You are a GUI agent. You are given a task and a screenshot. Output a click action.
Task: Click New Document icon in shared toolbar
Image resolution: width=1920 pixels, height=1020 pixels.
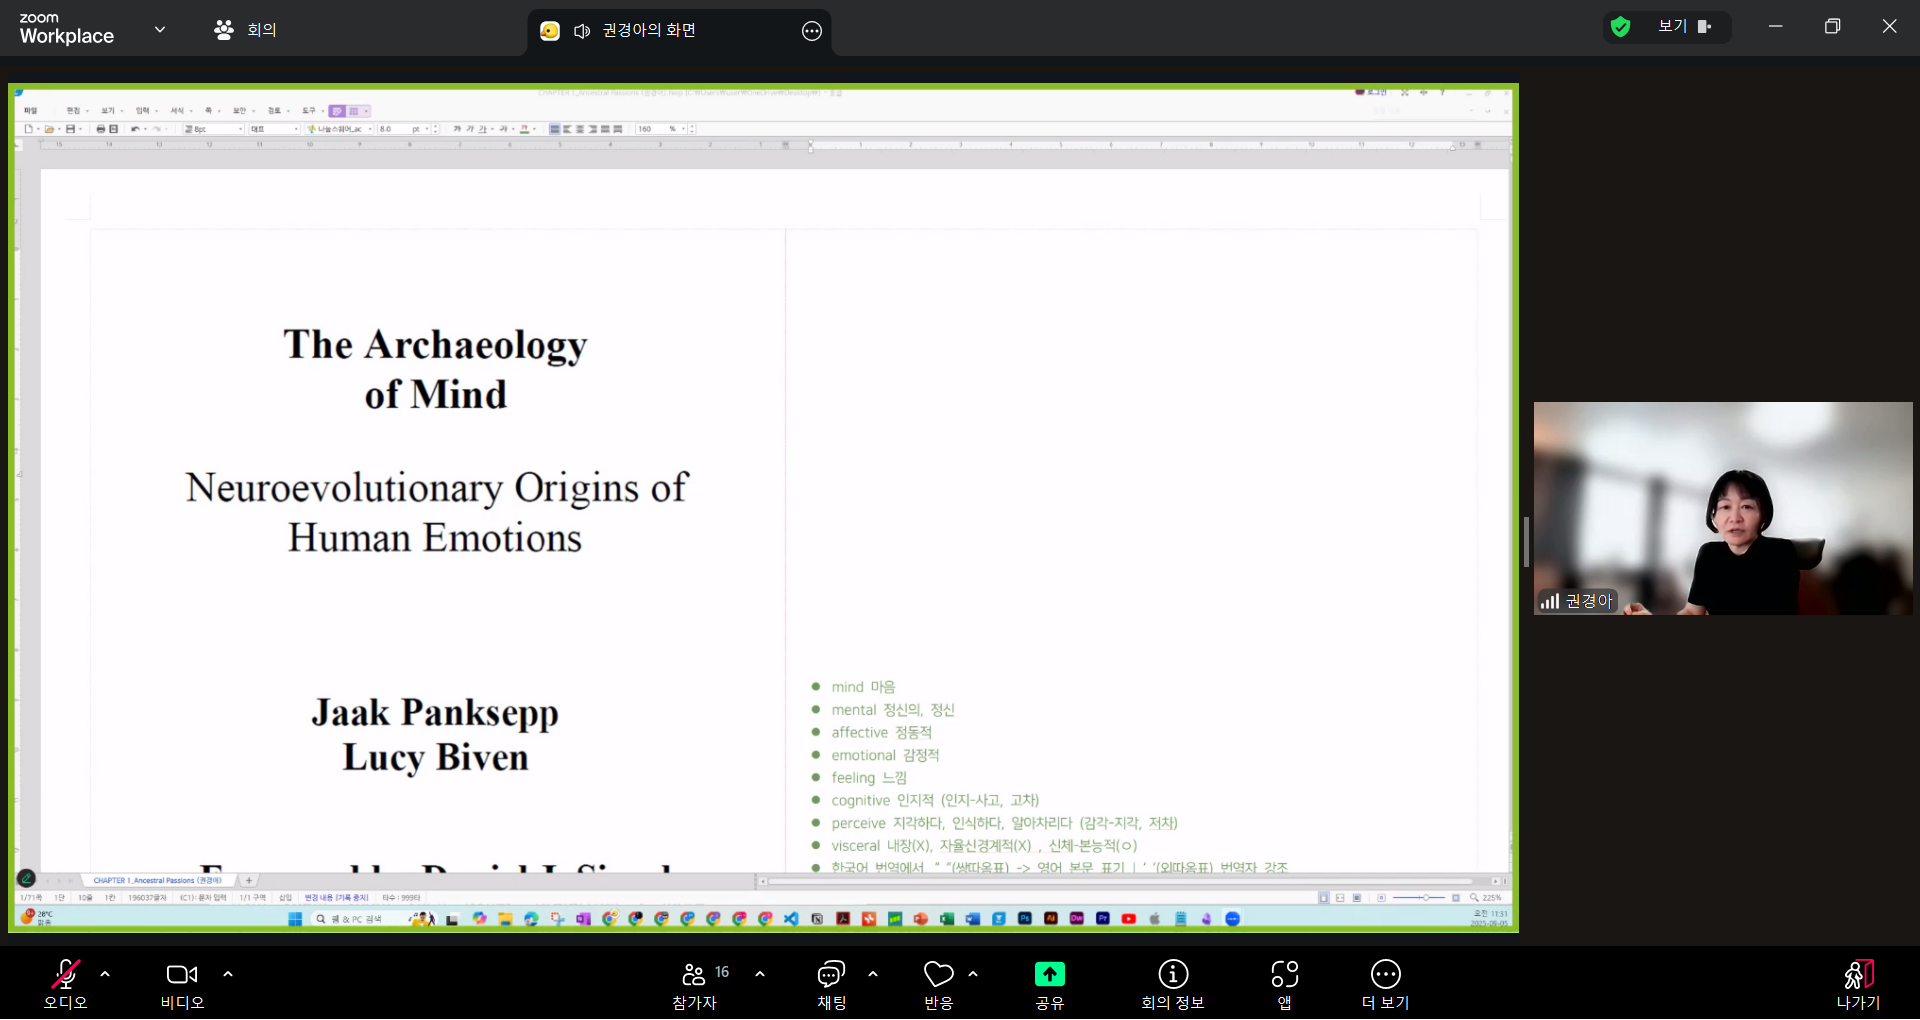coord(28,129)
